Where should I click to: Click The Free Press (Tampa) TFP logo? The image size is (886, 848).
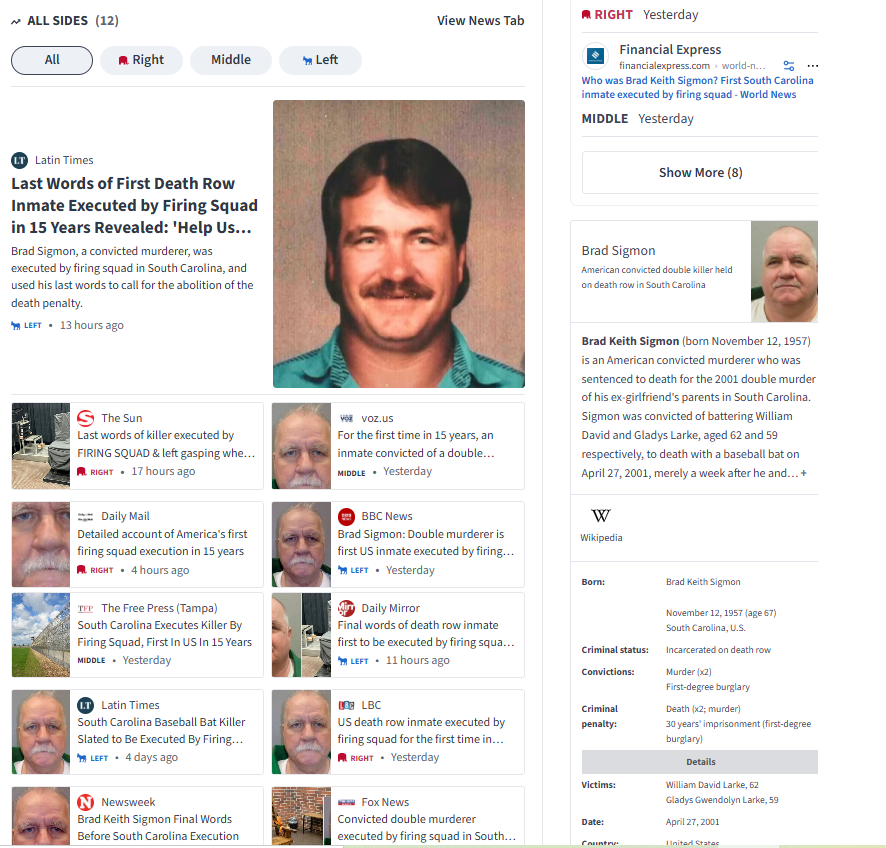[85, 608]
